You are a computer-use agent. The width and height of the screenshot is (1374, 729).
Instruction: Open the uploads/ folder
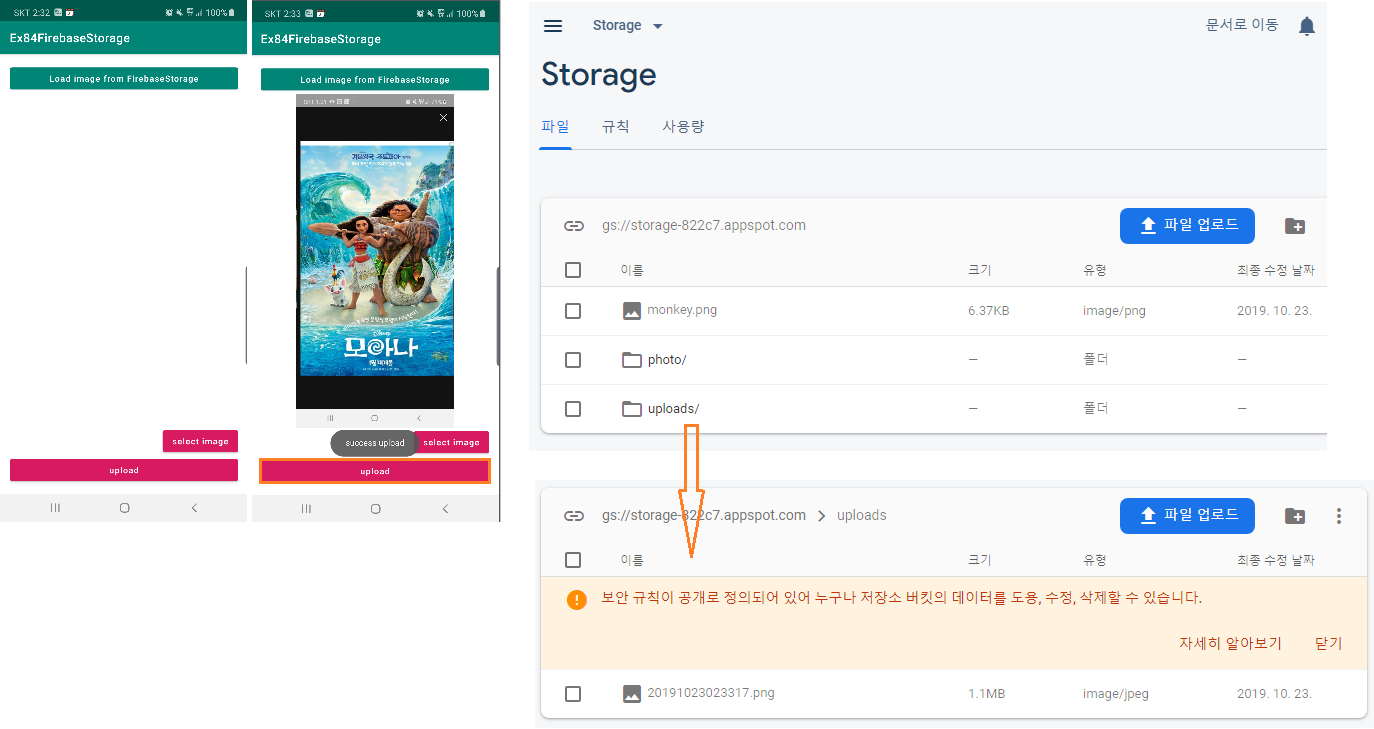click(673, 409)
